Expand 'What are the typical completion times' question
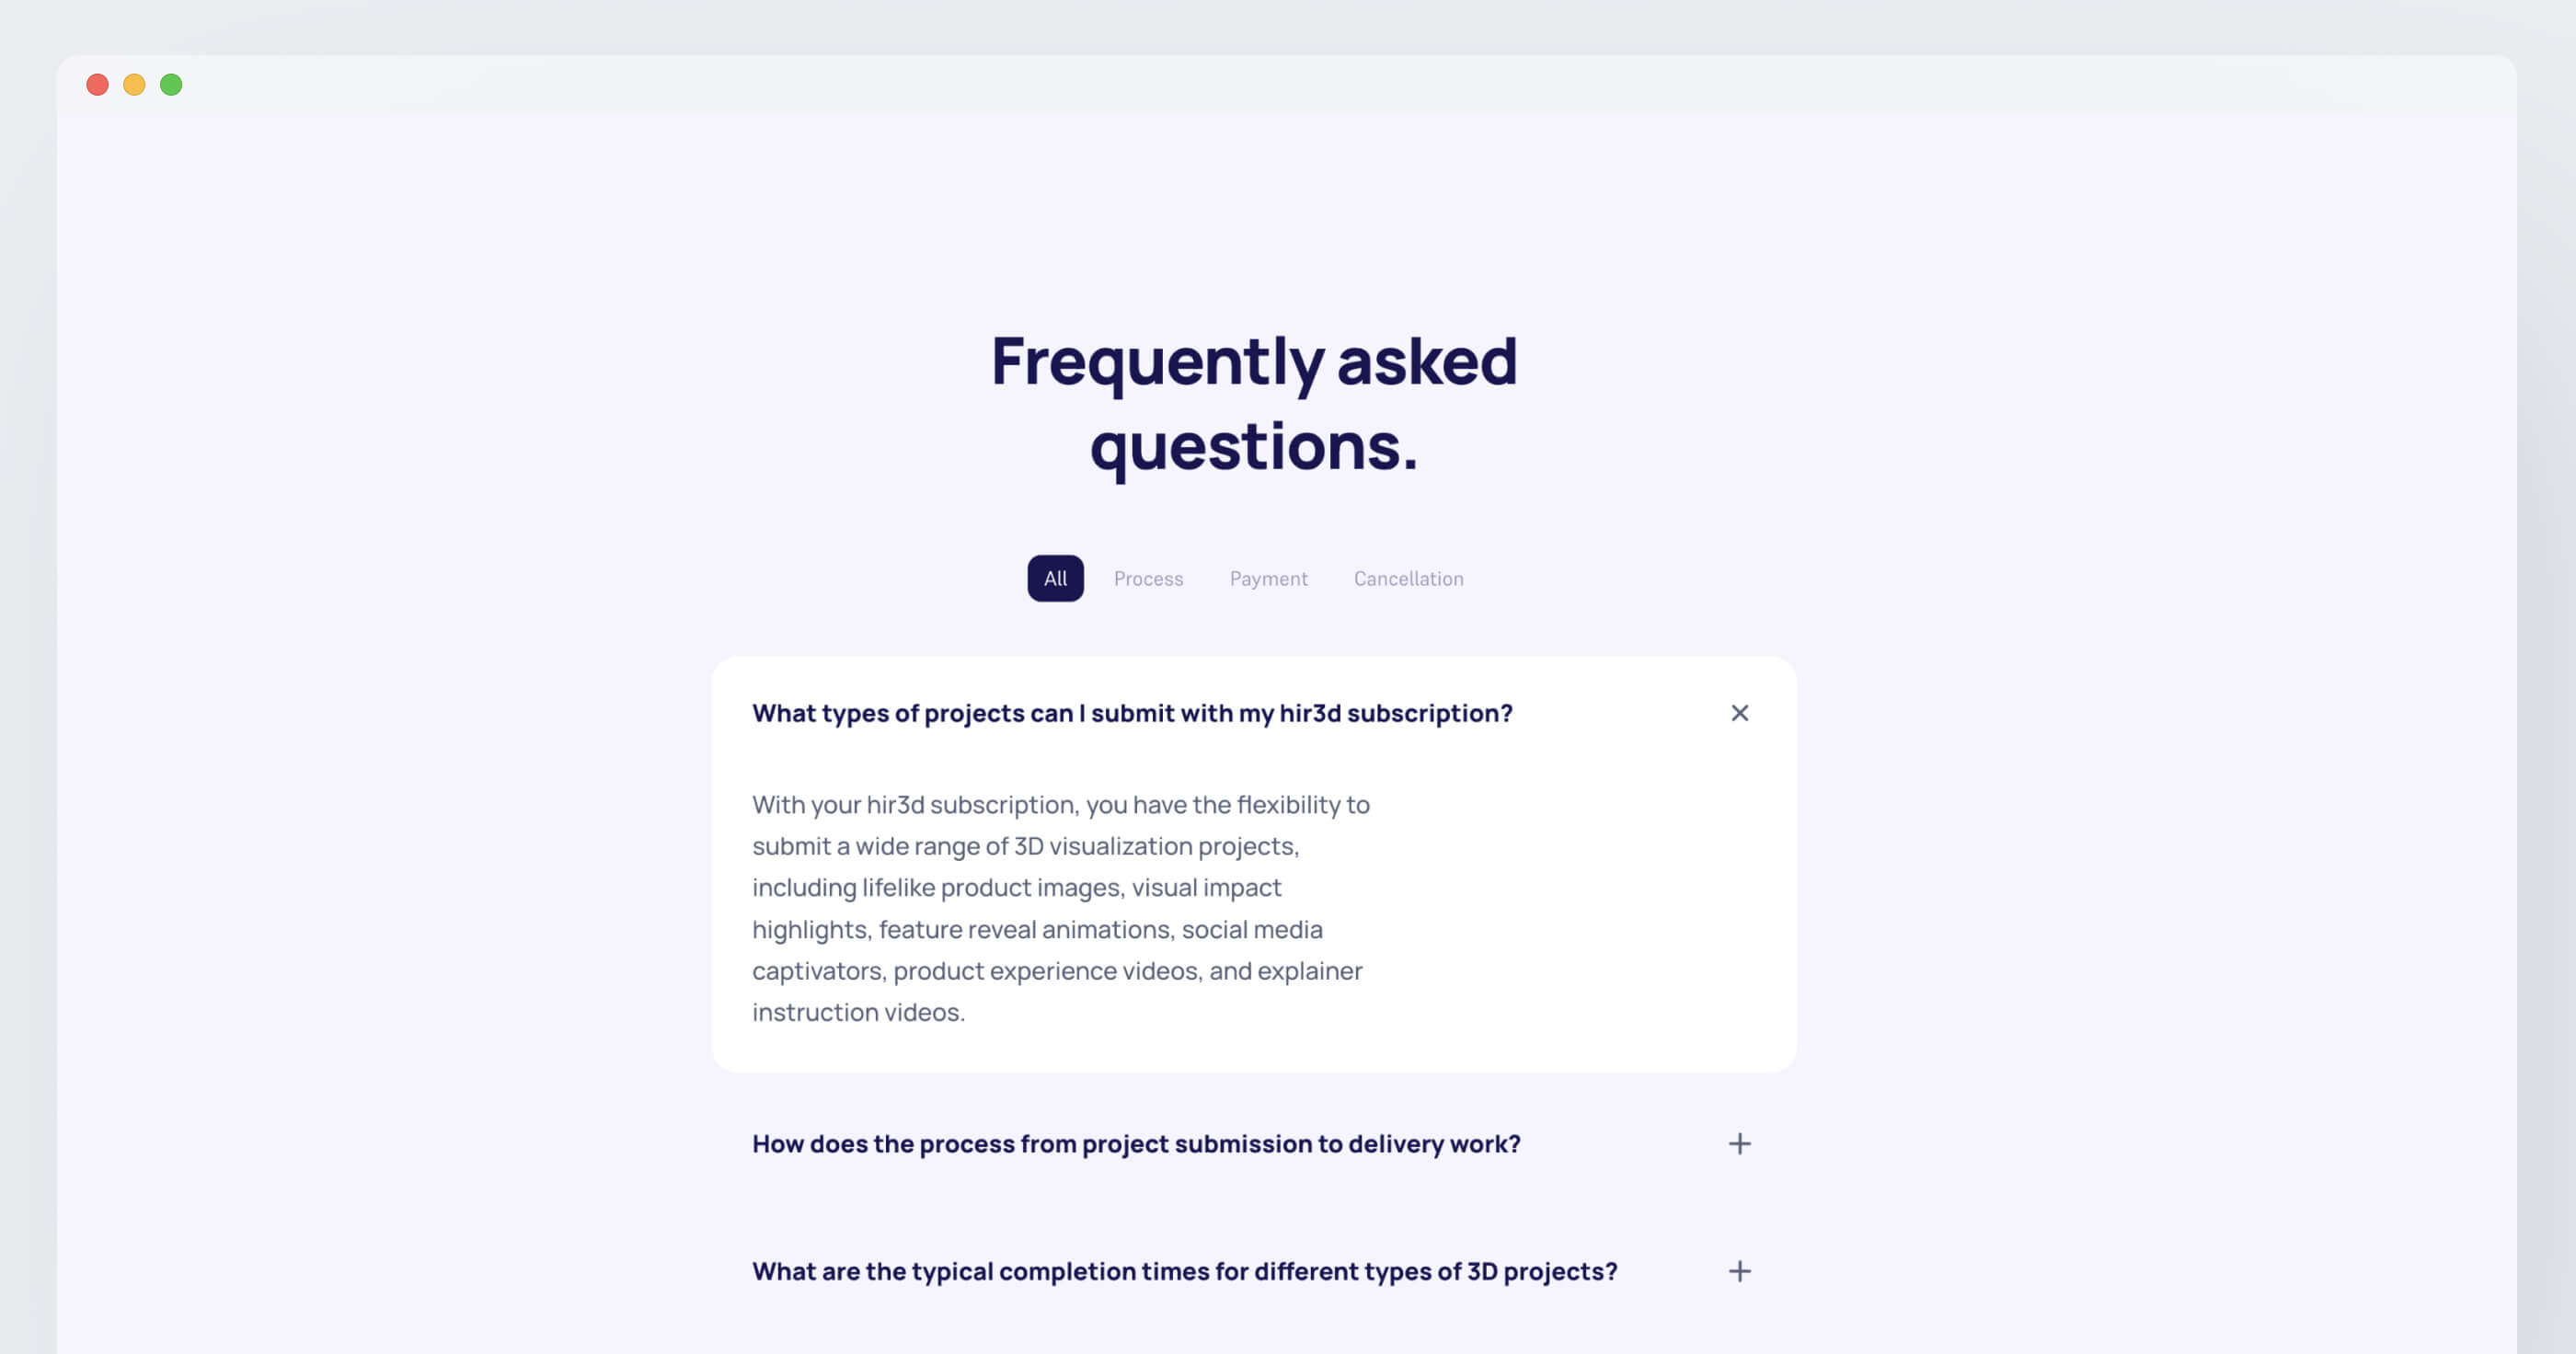 1184,1271
